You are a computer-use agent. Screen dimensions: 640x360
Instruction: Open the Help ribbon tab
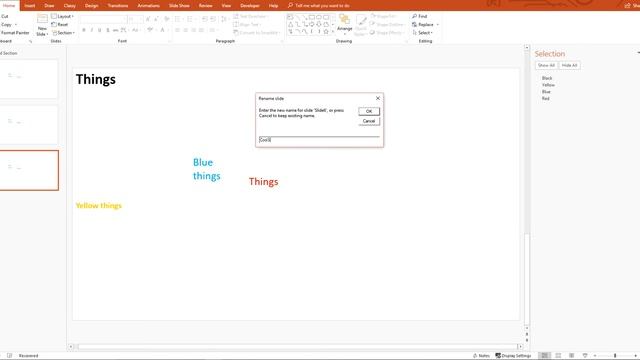point(273,6)
